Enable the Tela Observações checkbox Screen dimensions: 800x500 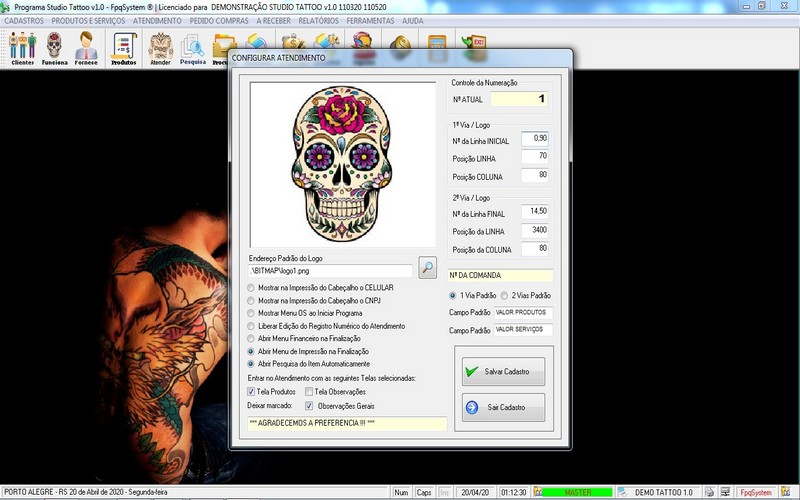(x=309, y=392)
